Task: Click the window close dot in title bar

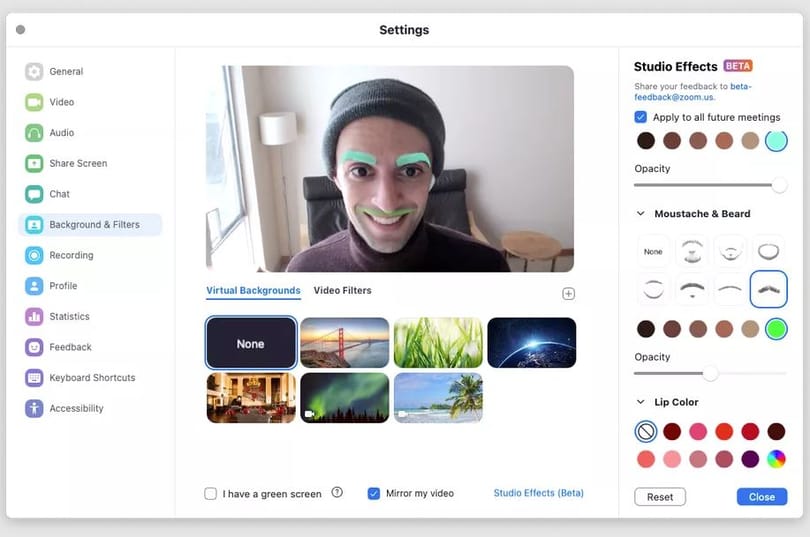Action: (21, 29)
